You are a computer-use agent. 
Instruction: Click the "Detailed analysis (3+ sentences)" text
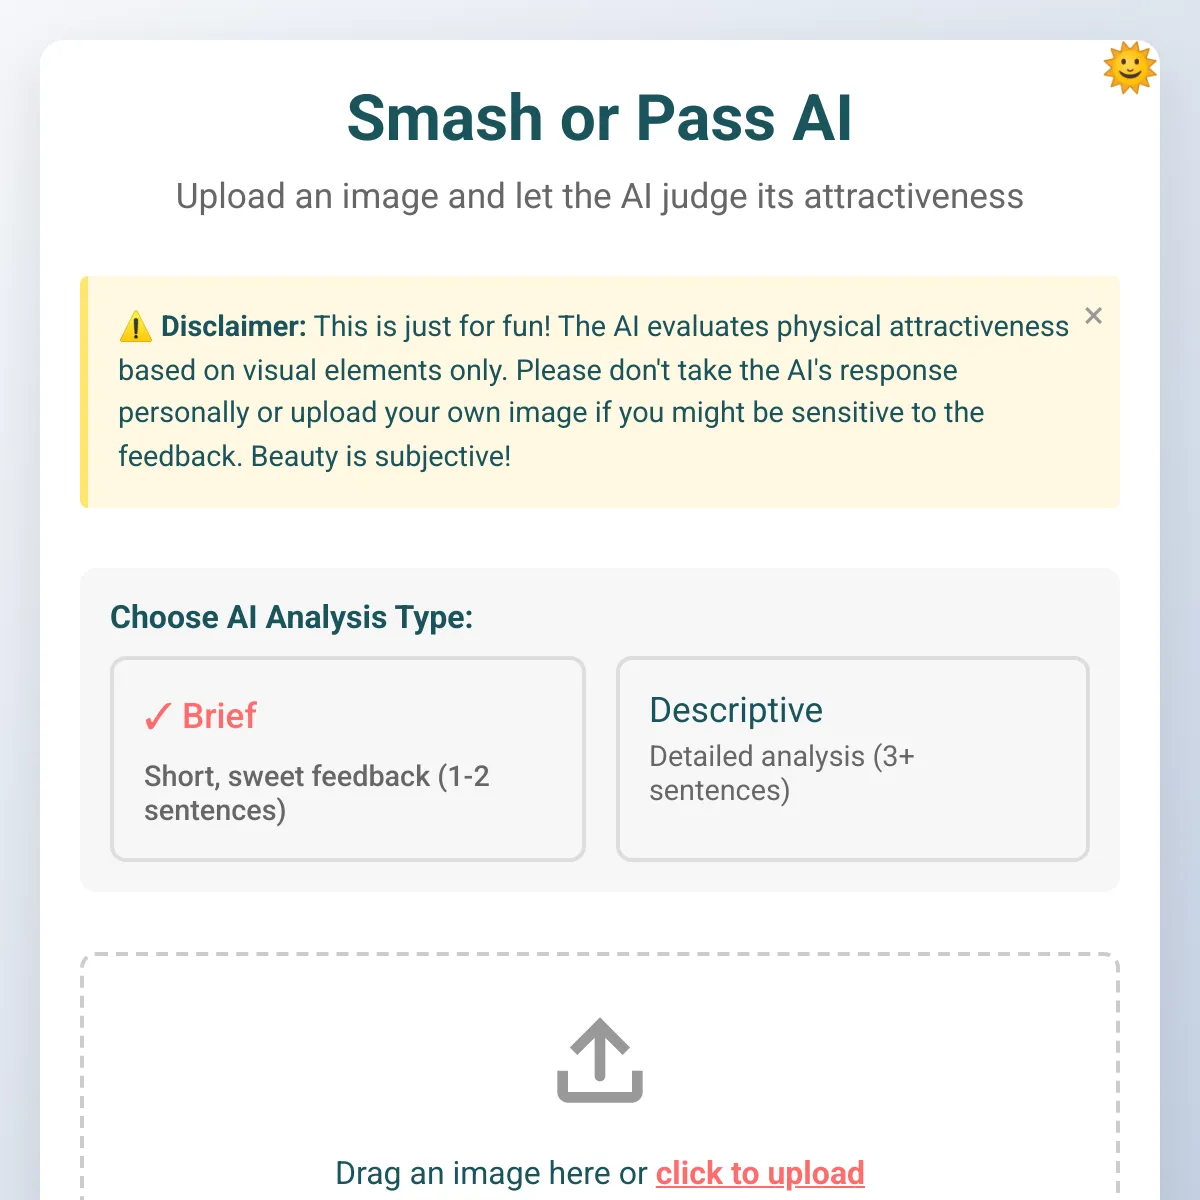click(782, 773)
